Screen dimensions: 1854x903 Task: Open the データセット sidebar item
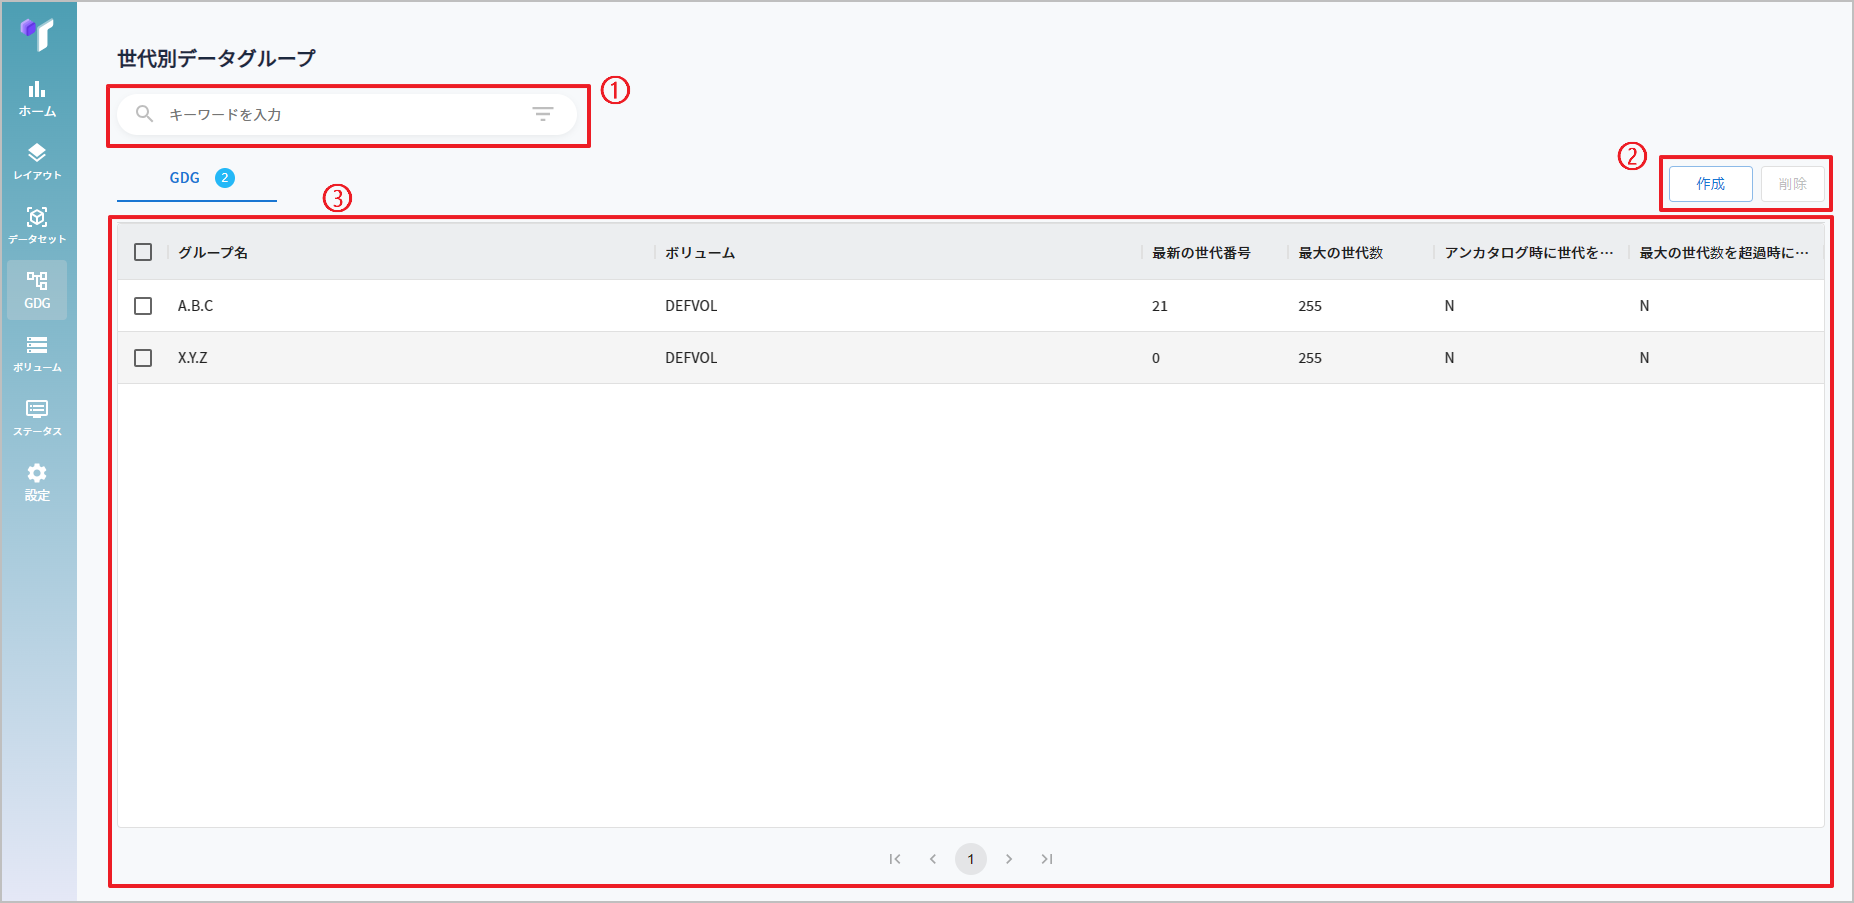point(37,226)
